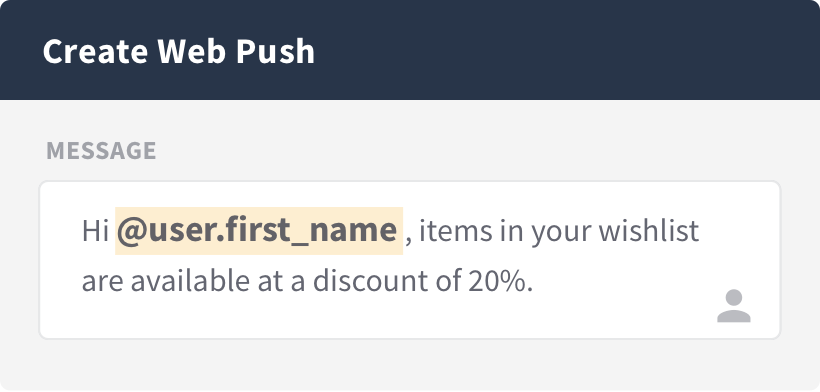
Task: Click the MESSAGE field label
Action: (x=101, y=151)
